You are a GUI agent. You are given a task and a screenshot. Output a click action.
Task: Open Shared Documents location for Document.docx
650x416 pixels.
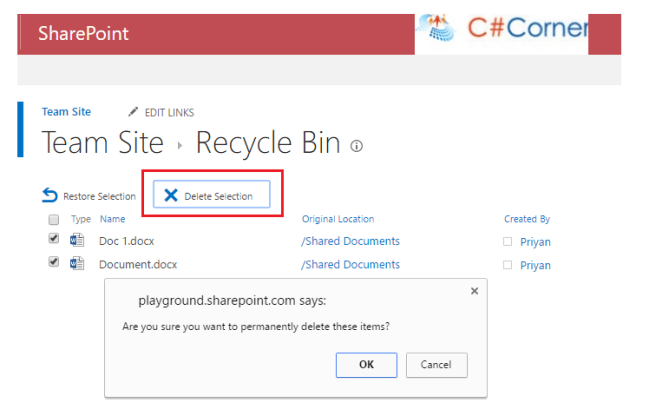pyautogui.click(x=350, y=264)
